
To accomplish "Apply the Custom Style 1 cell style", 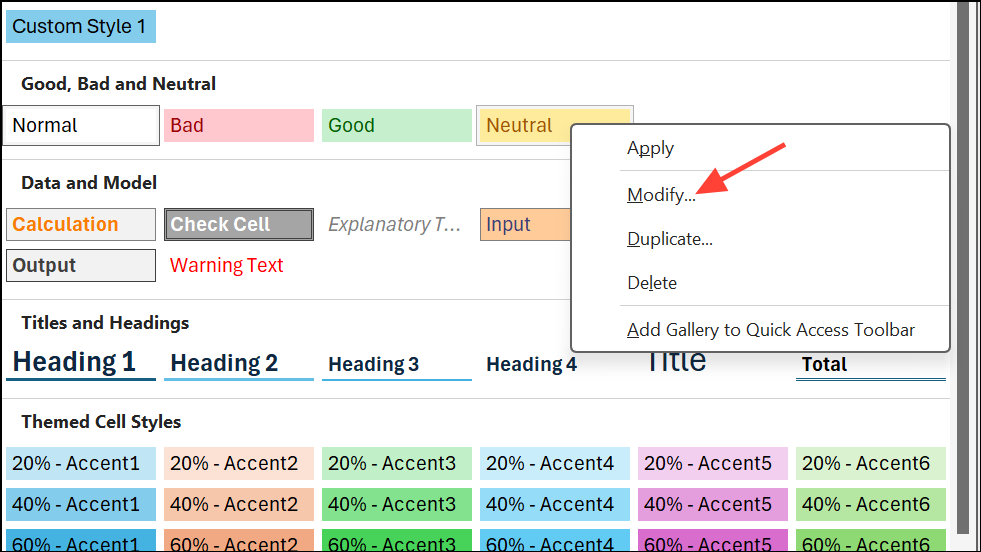I will (80, 27).
